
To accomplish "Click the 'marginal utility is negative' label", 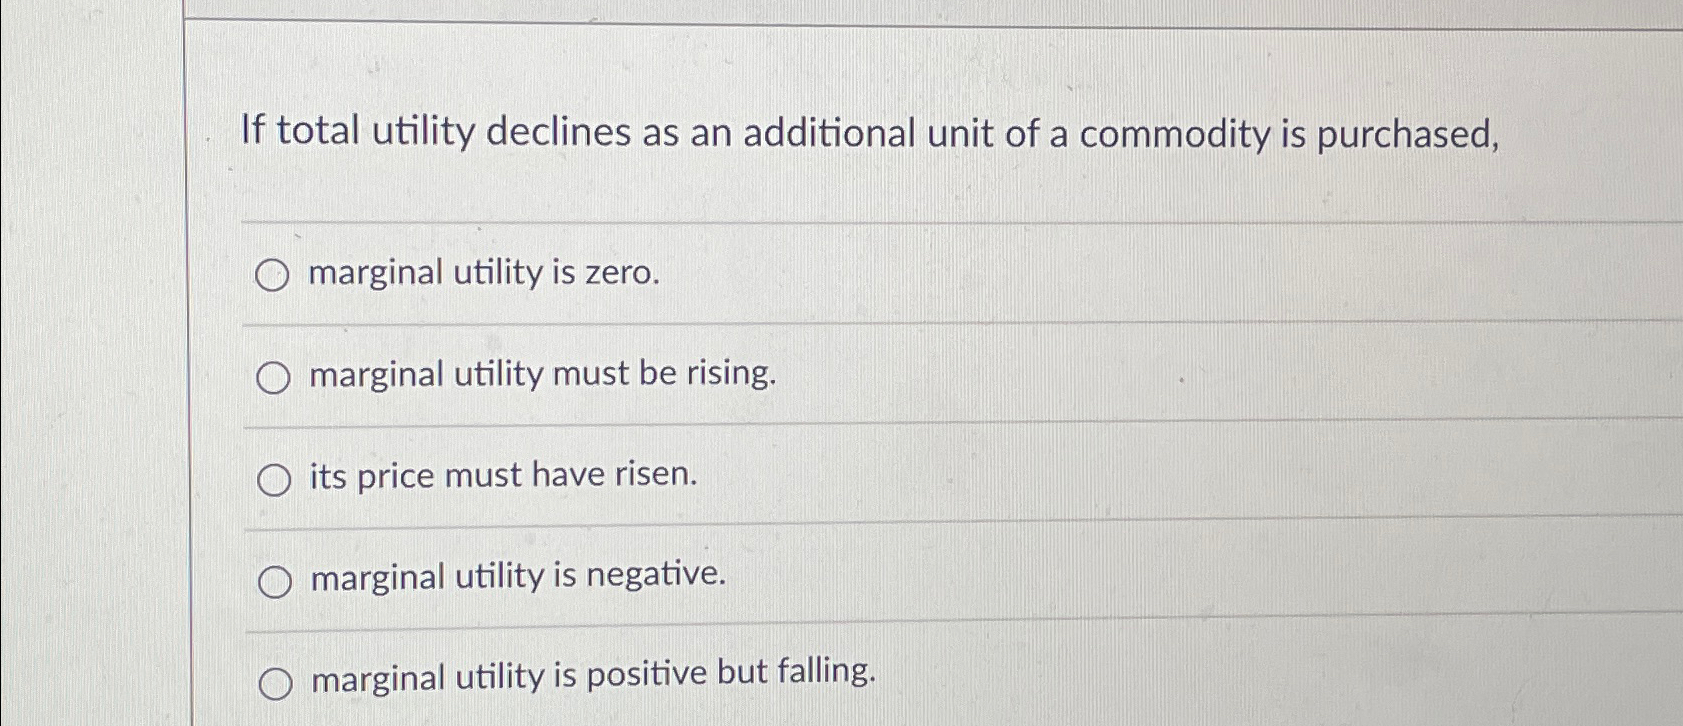I will click(517, 577).
